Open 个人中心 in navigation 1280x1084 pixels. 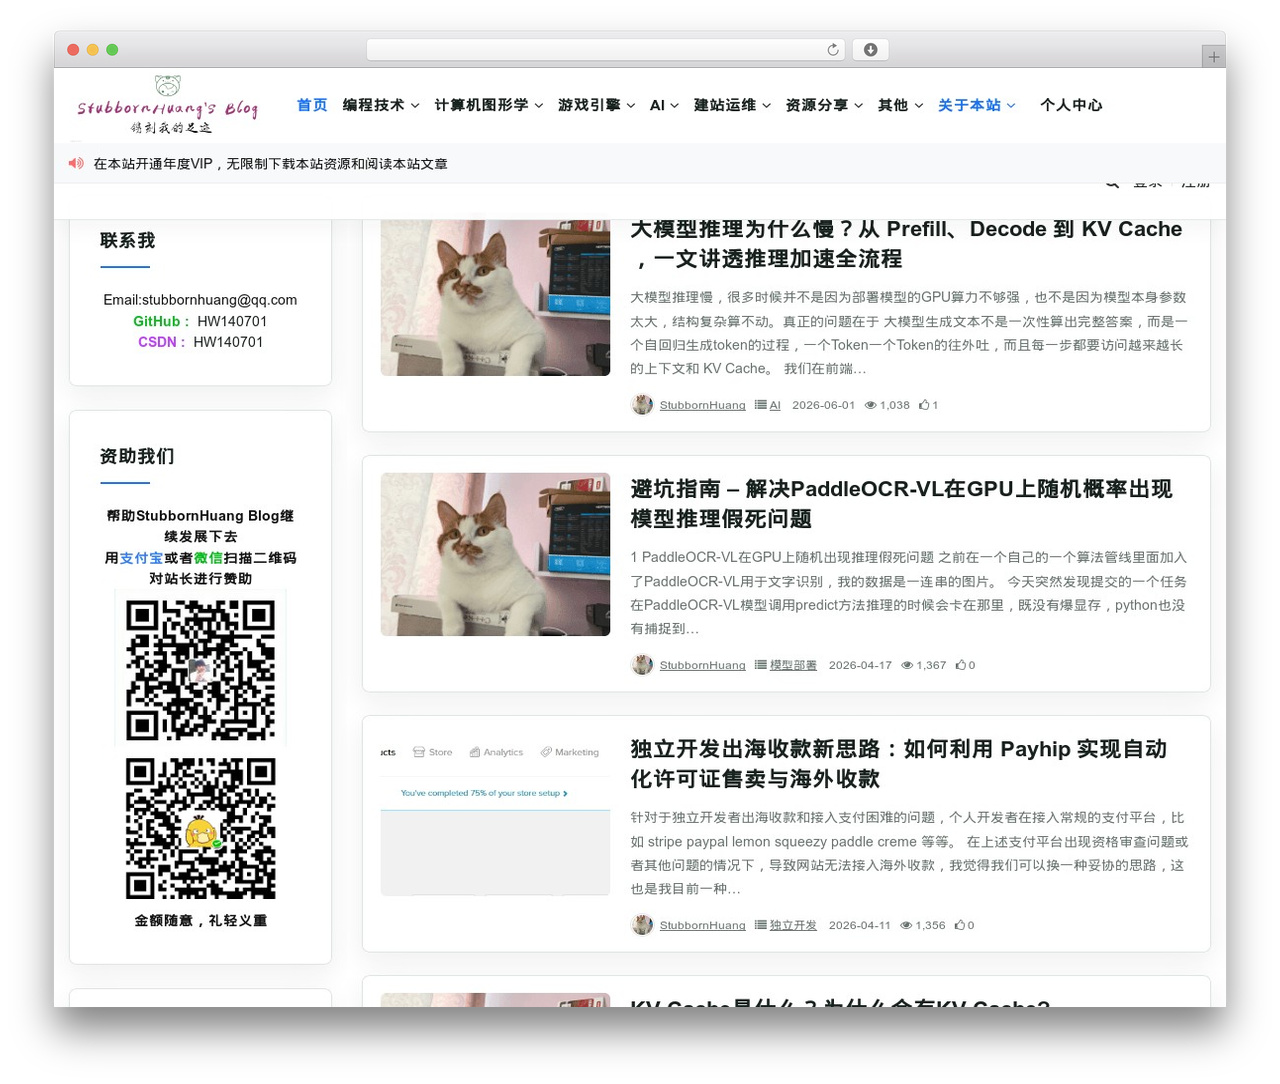[1071, 105]
